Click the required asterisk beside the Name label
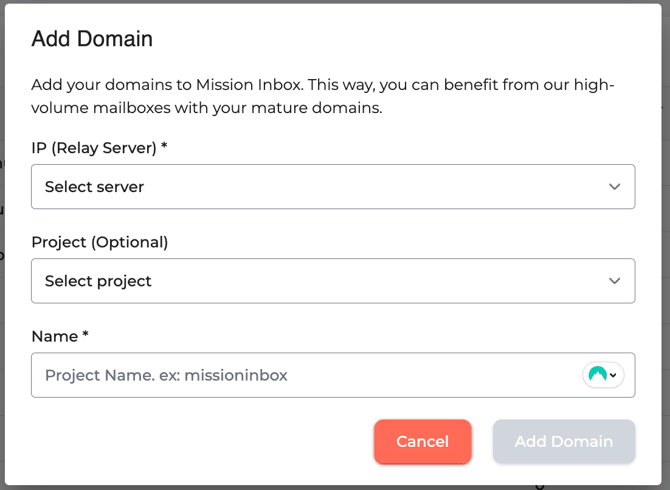 point(86,335)
